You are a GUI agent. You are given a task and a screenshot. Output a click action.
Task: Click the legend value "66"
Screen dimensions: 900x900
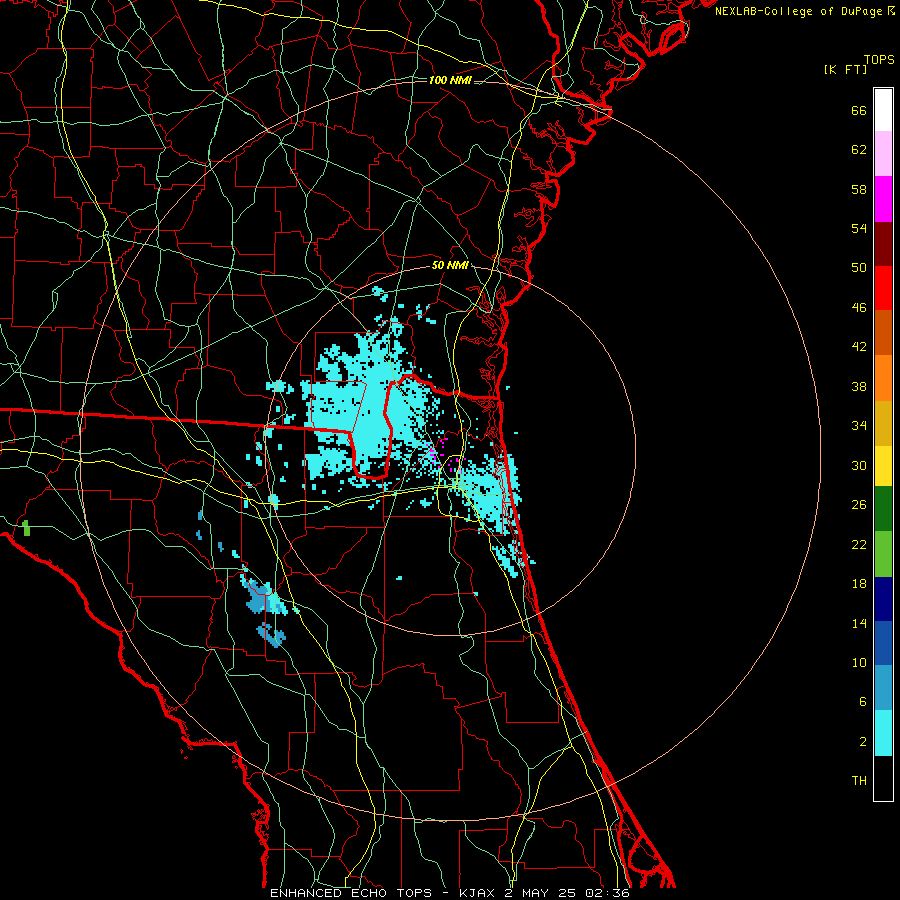coord(859,111)
